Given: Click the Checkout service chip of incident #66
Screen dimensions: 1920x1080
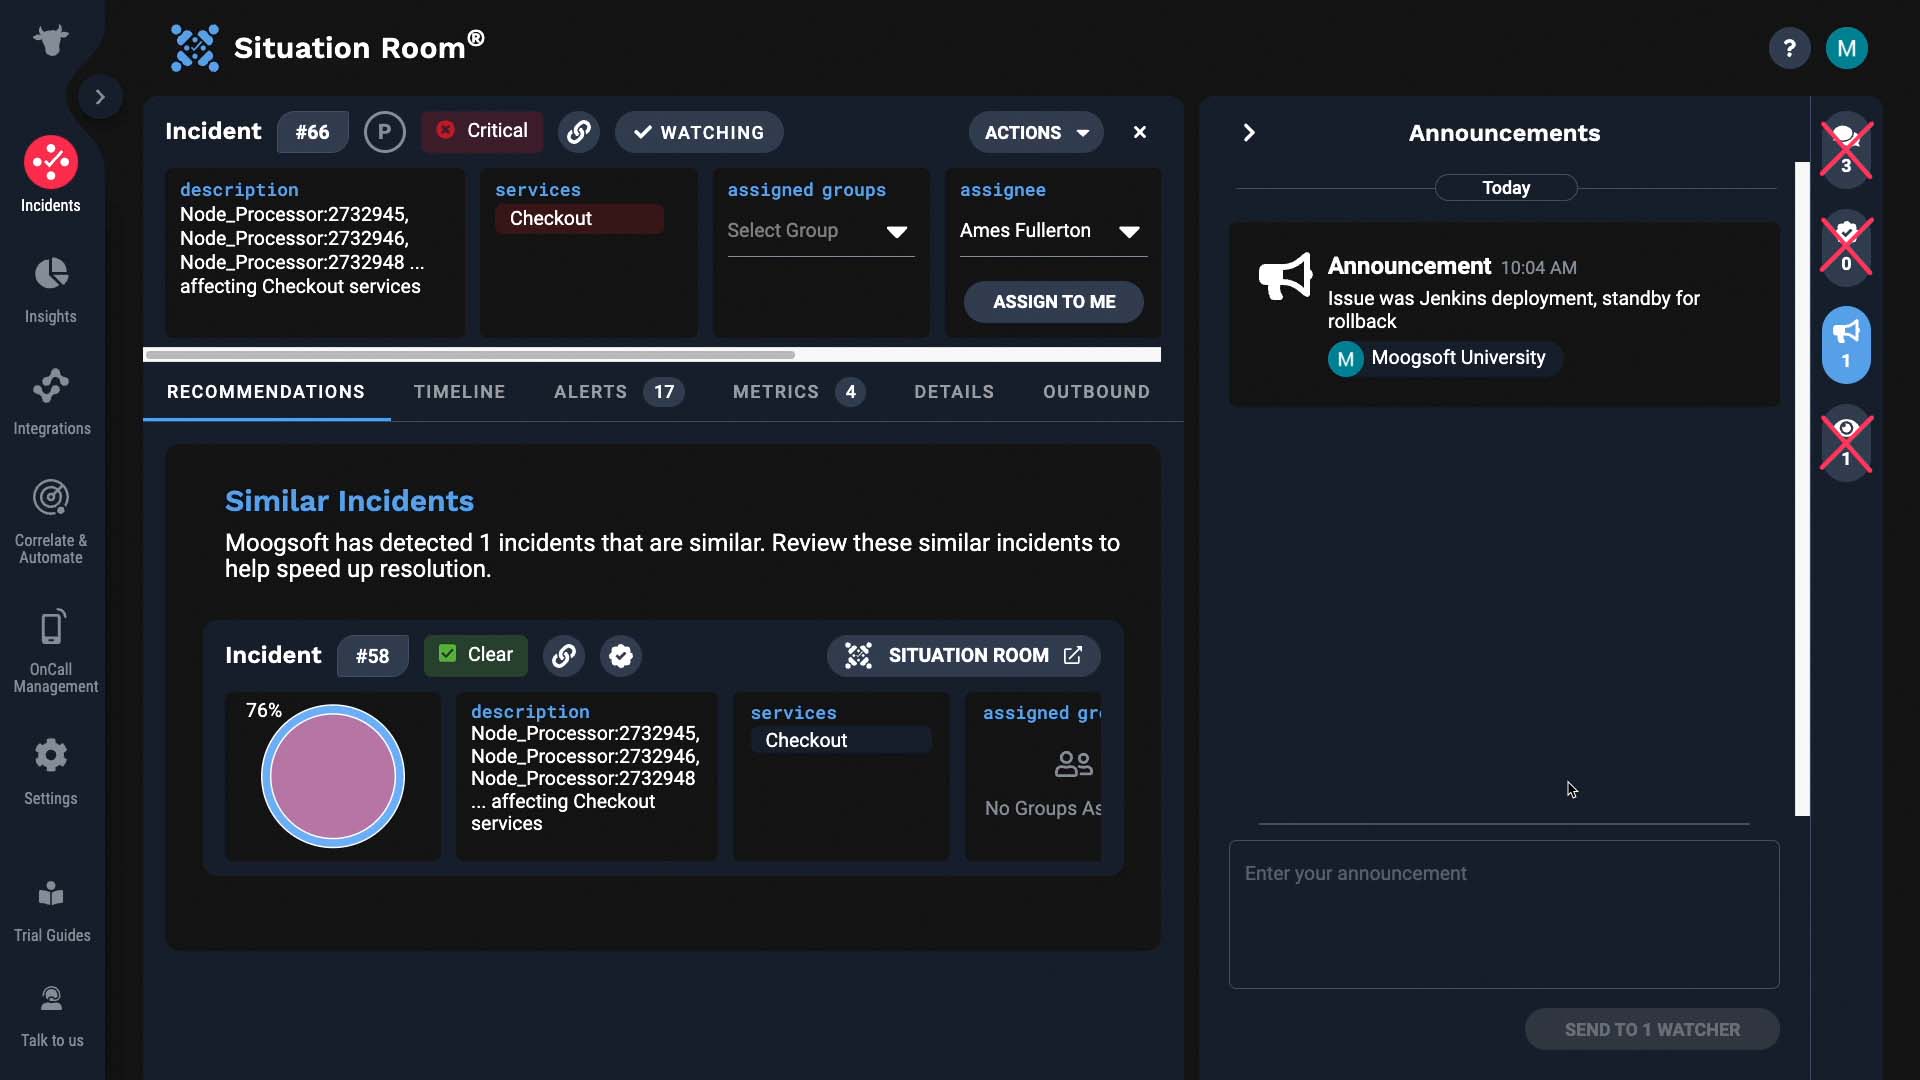Looking at the screenshot, I should point(579,219).
